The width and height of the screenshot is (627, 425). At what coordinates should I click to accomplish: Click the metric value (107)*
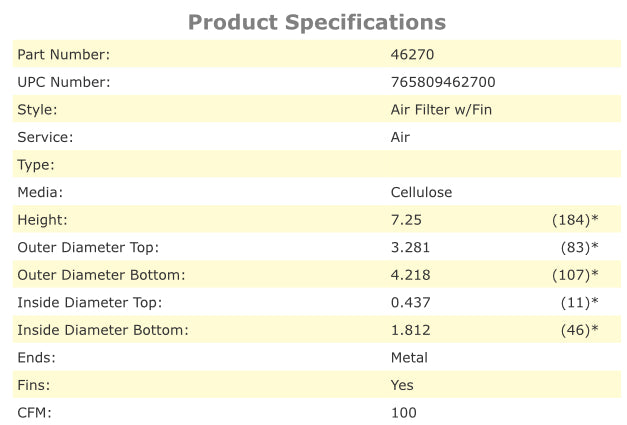click(x=574, y=274)
